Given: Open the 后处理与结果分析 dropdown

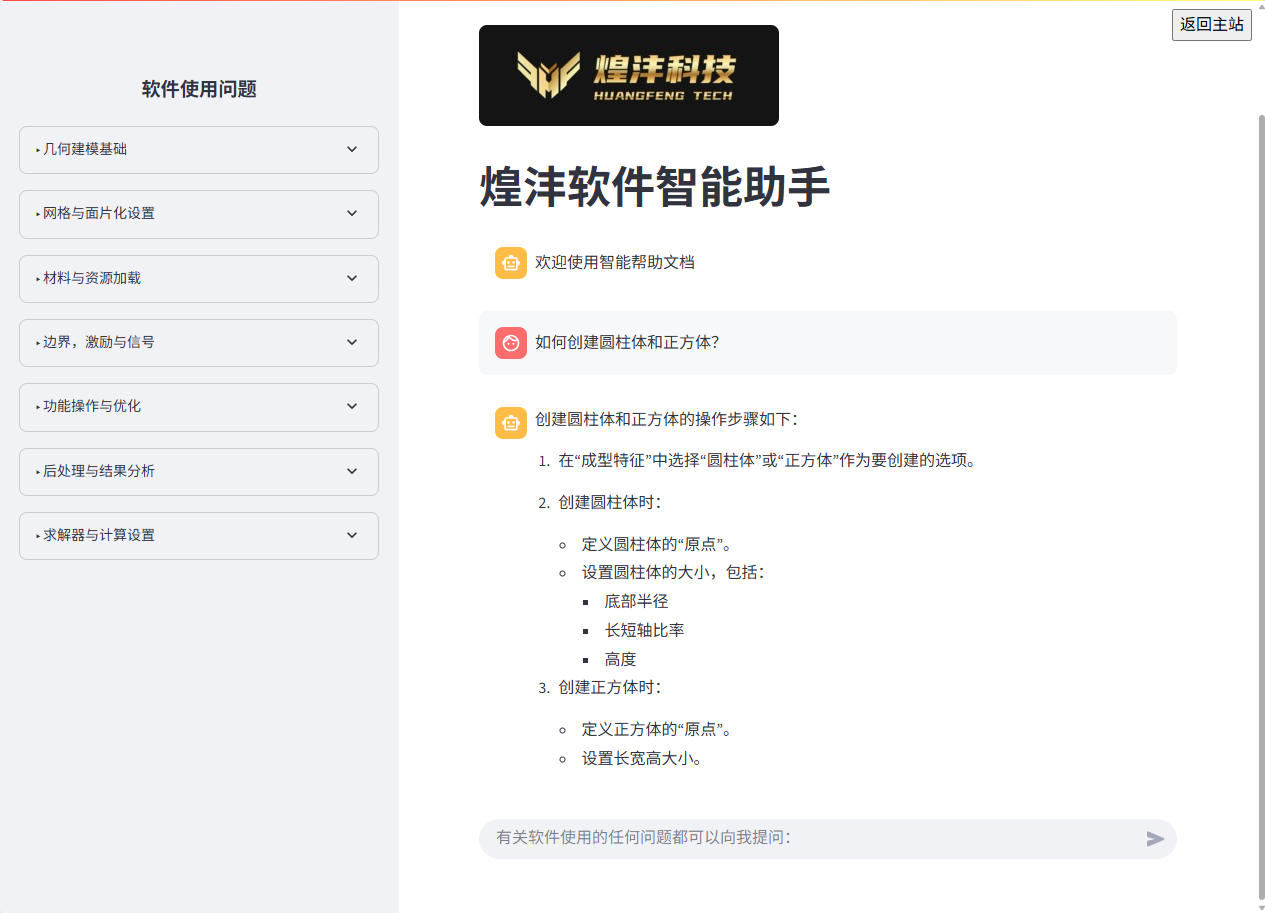Looking at the screenshot, I should 198,471.
